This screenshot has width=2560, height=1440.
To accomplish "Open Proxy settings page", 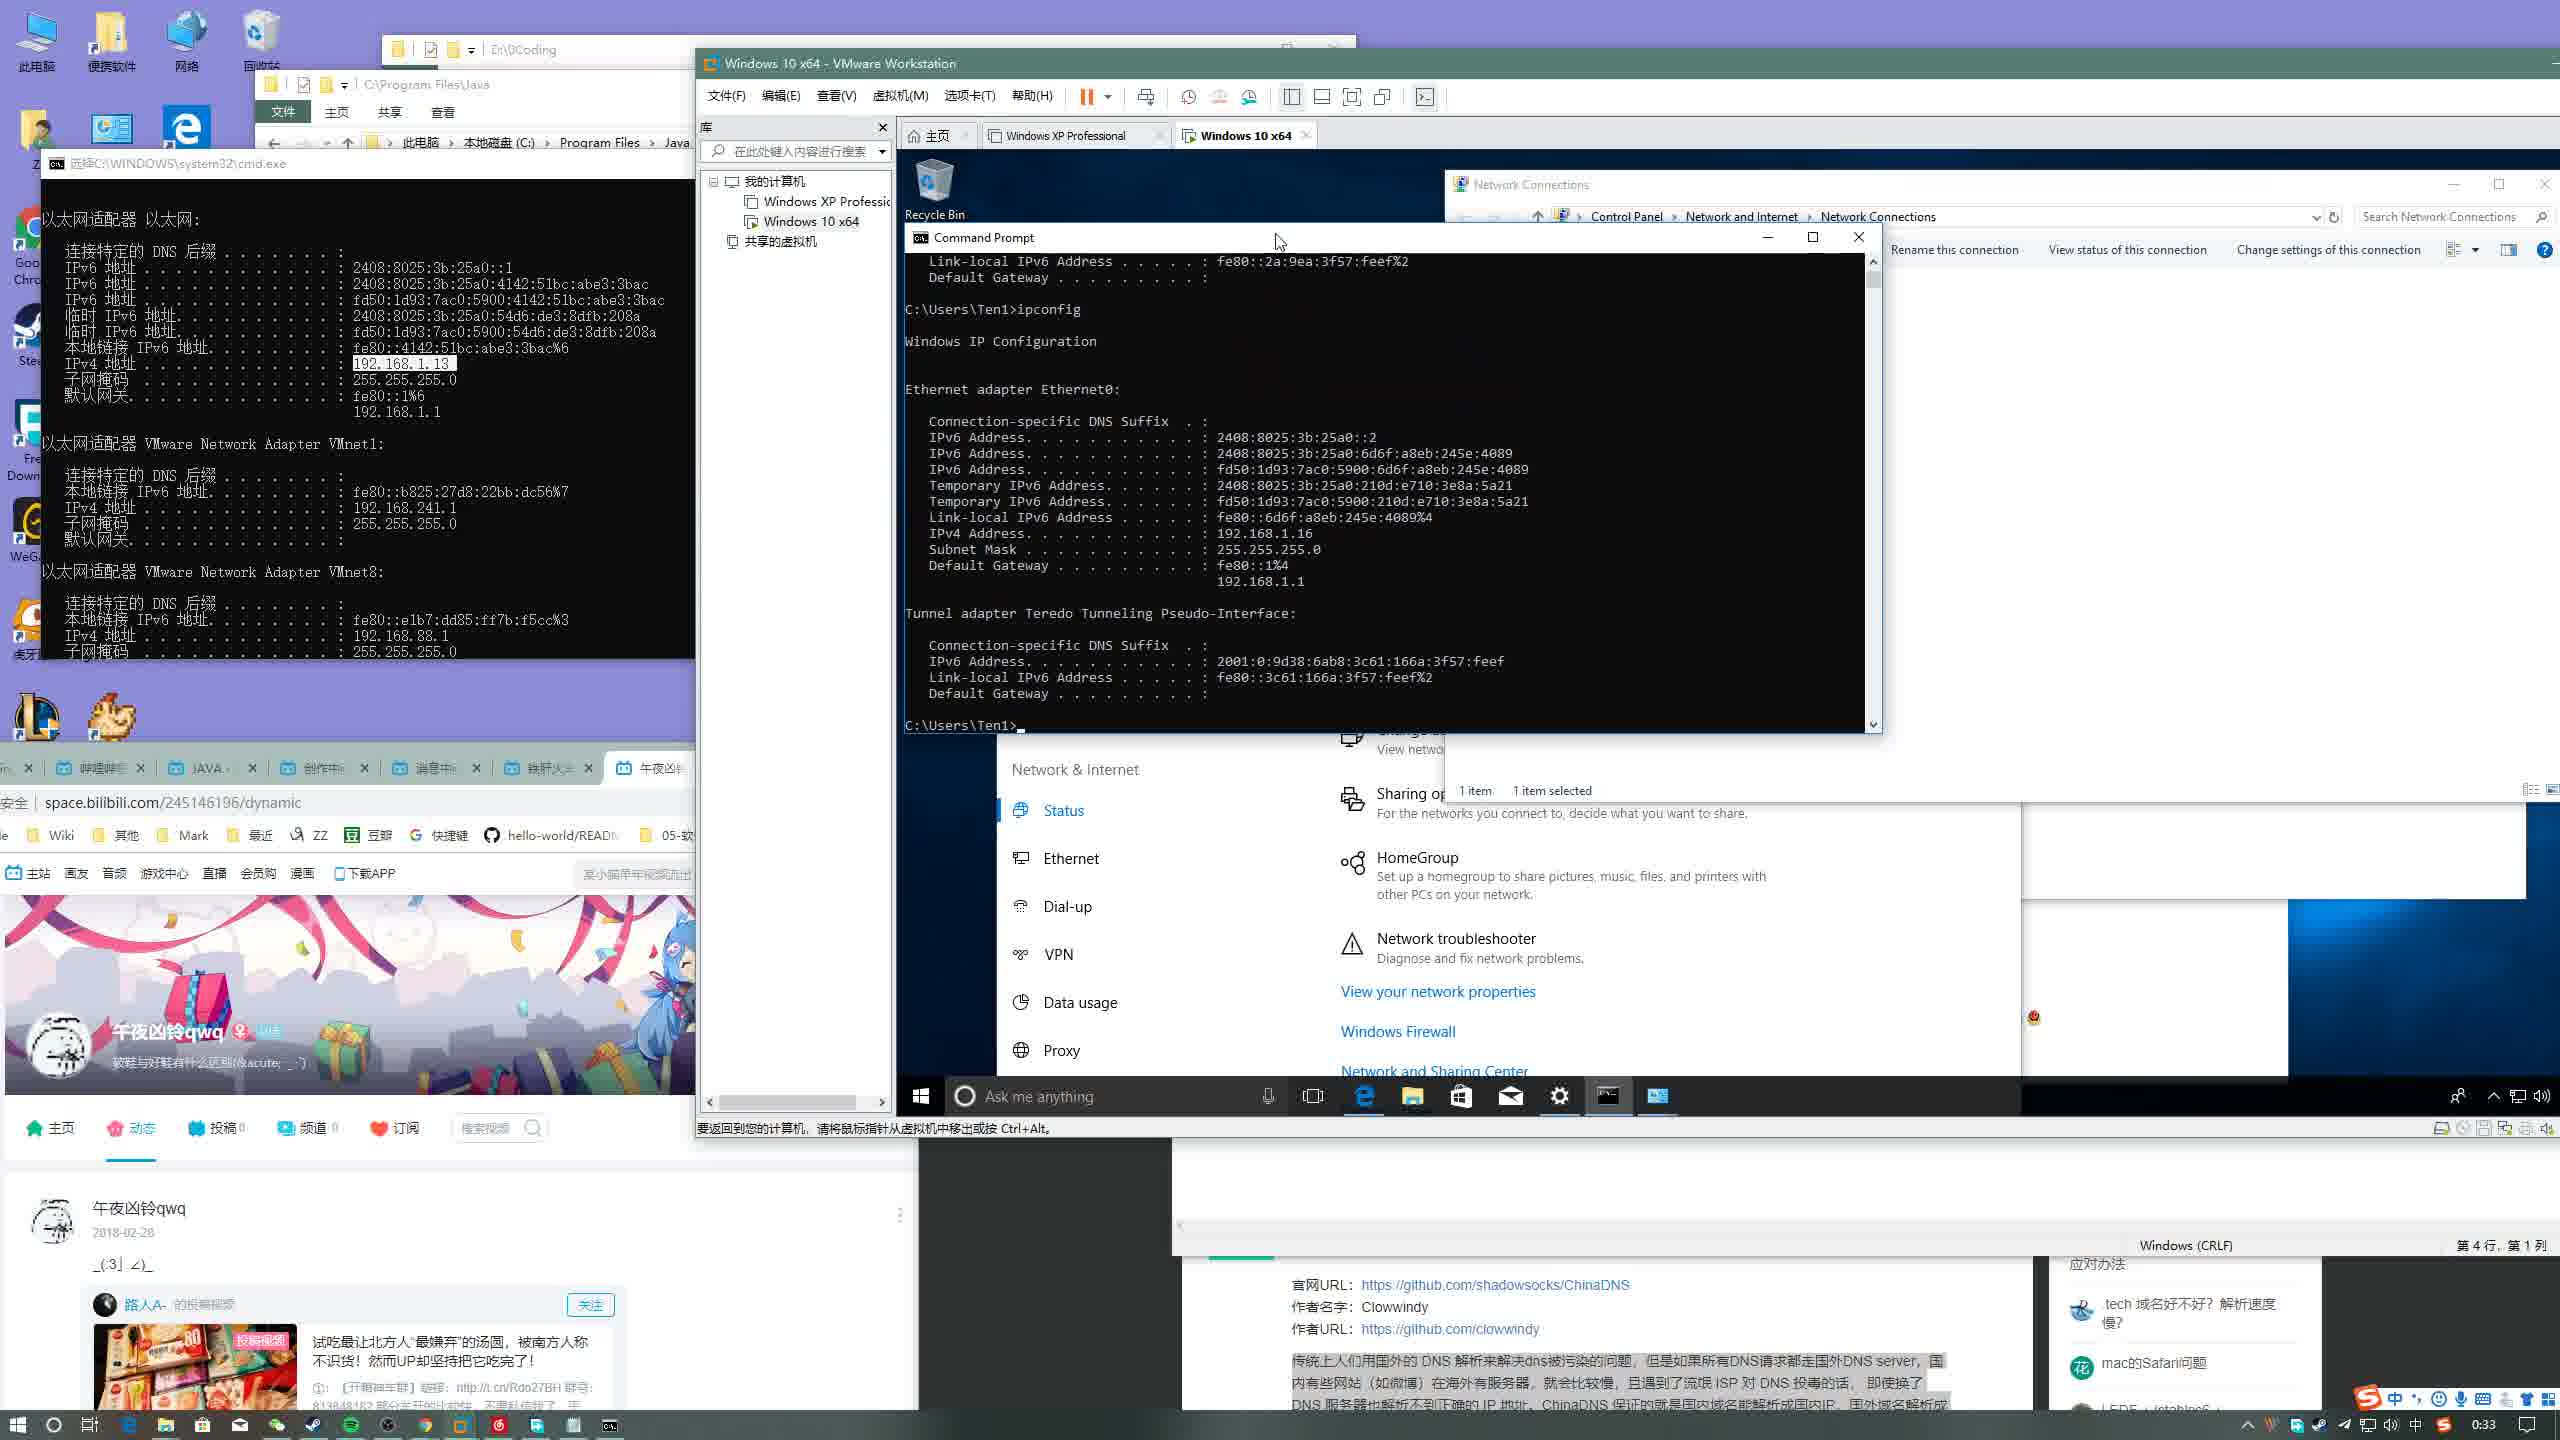I will point(1061,1051).
